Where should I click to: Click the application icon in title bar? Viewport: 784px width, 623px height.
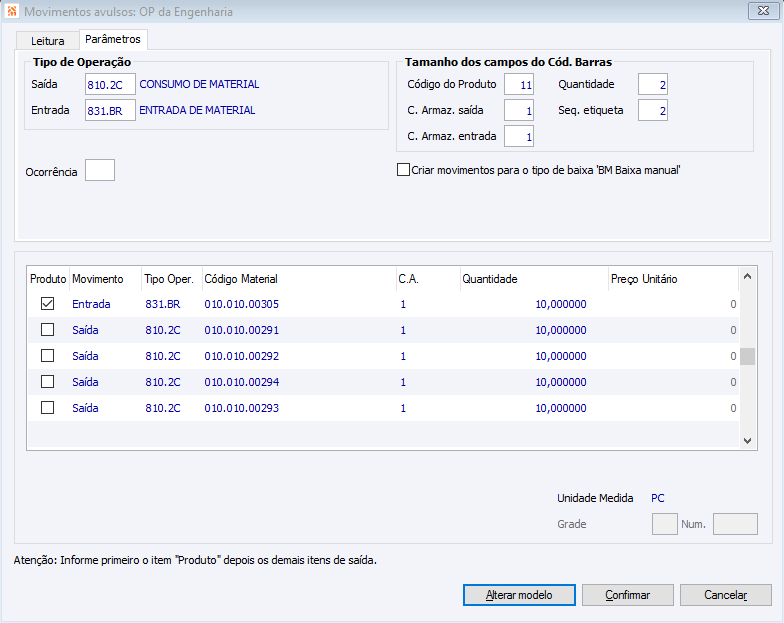11,11
